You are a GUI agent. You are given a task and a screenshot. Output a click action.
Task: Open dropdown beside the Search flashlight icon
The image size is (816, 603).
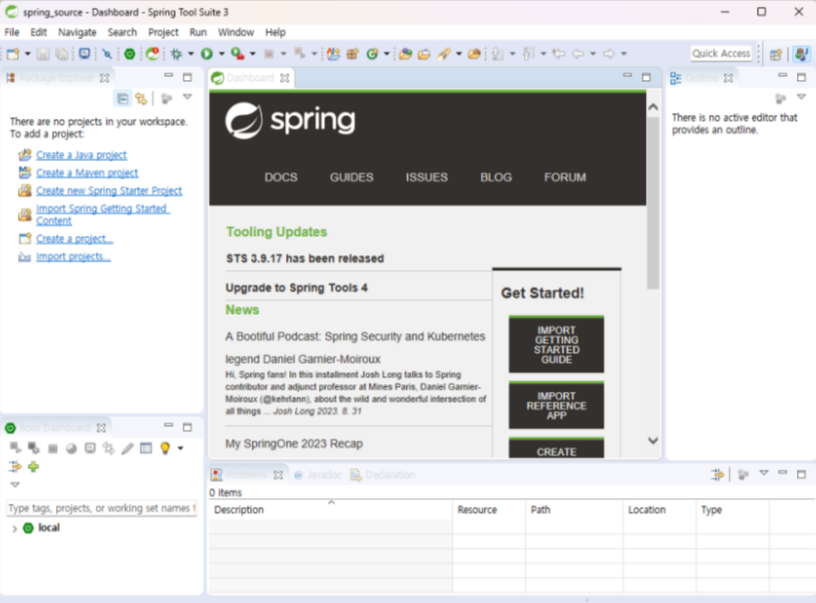click(458, 54)
